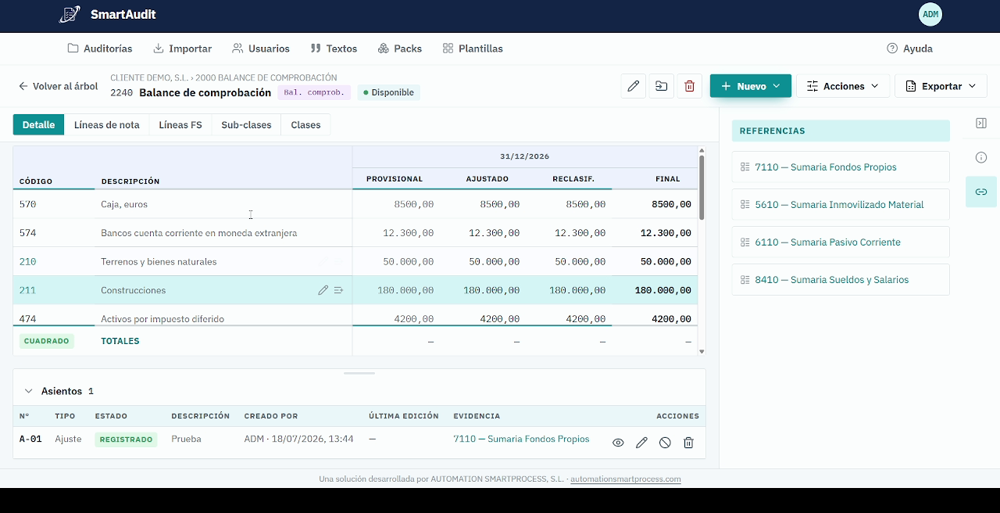Viewport: 1000px width, 513px height.
Task: Open reference 6110 Sumaria Pasivo Corriente
Action: (x=841, y=242)
